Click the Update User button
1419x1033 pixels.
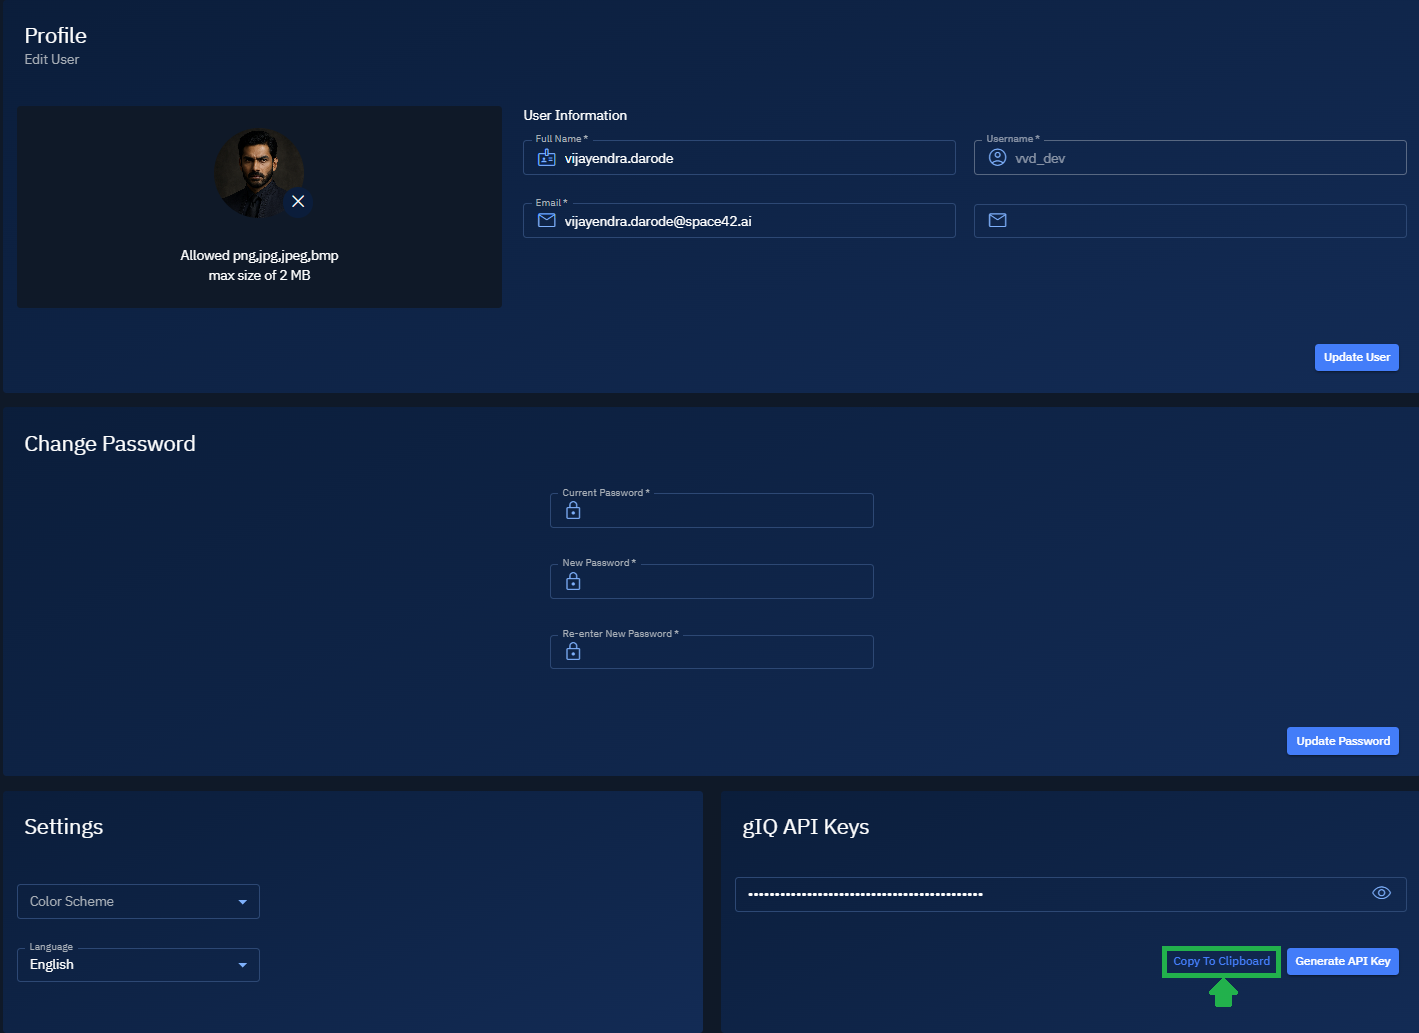1356,357
